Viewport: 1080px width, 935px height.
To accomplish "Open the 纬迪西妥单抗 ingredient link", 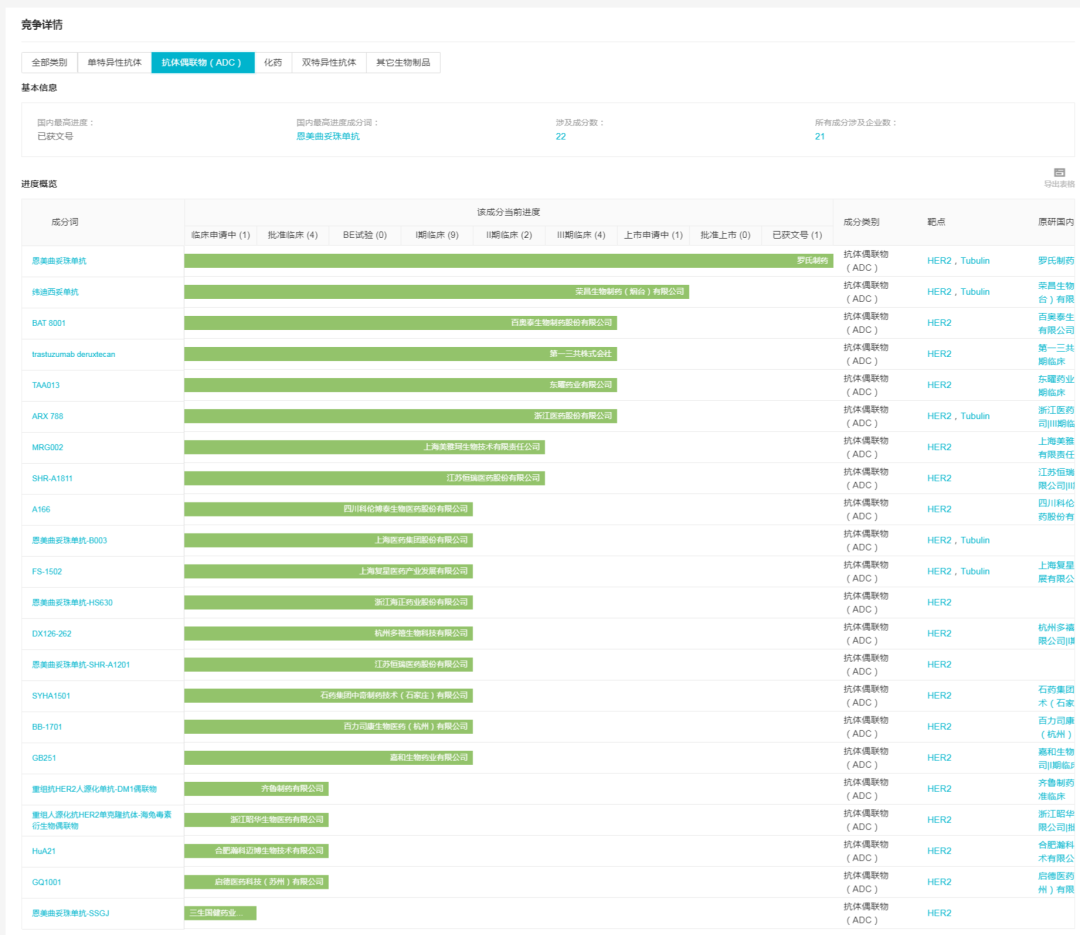I will point(55,292).
